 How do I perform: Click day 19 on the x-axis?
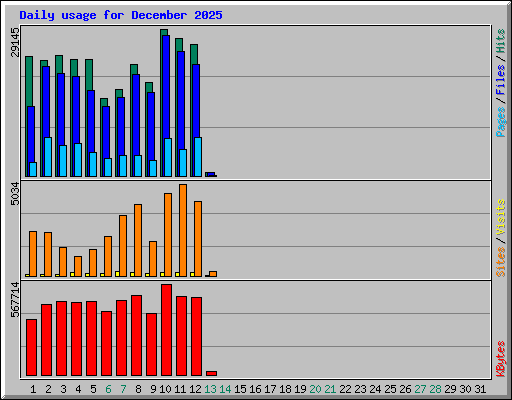coord(300,389)
